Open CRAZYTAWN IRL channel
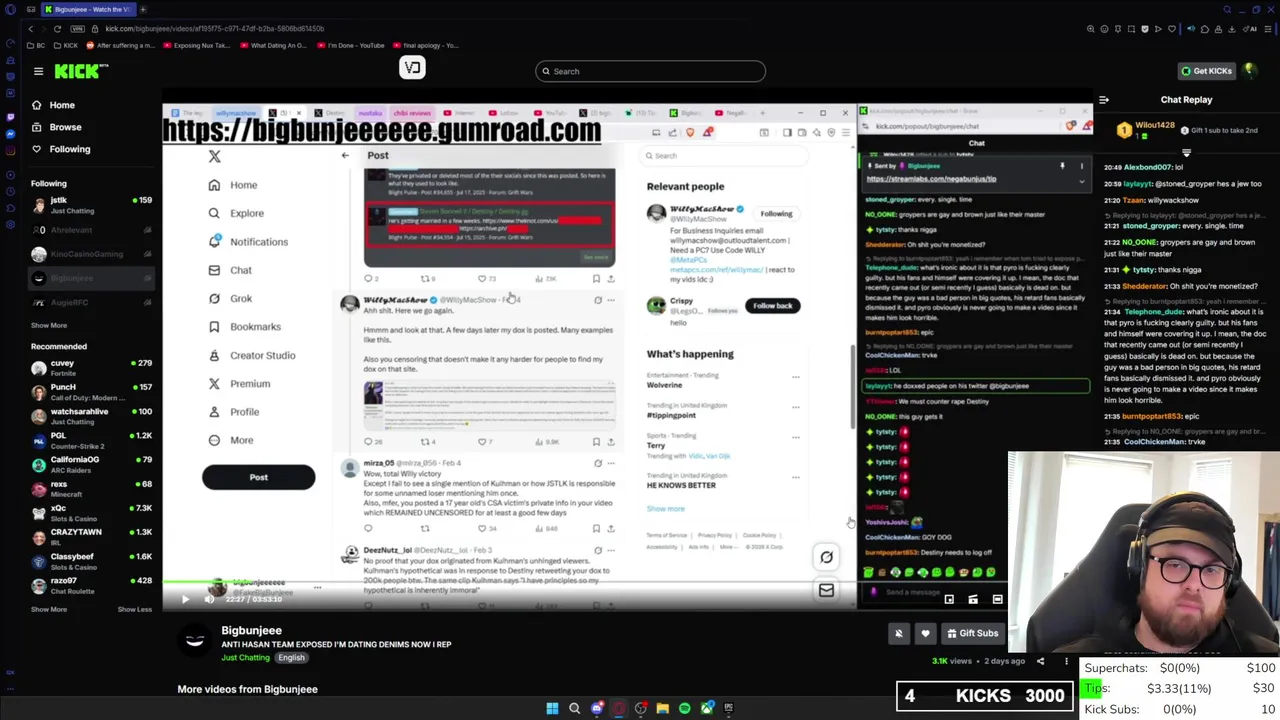This screenshot has width=1280, height=720. click(x=91, y=537)
